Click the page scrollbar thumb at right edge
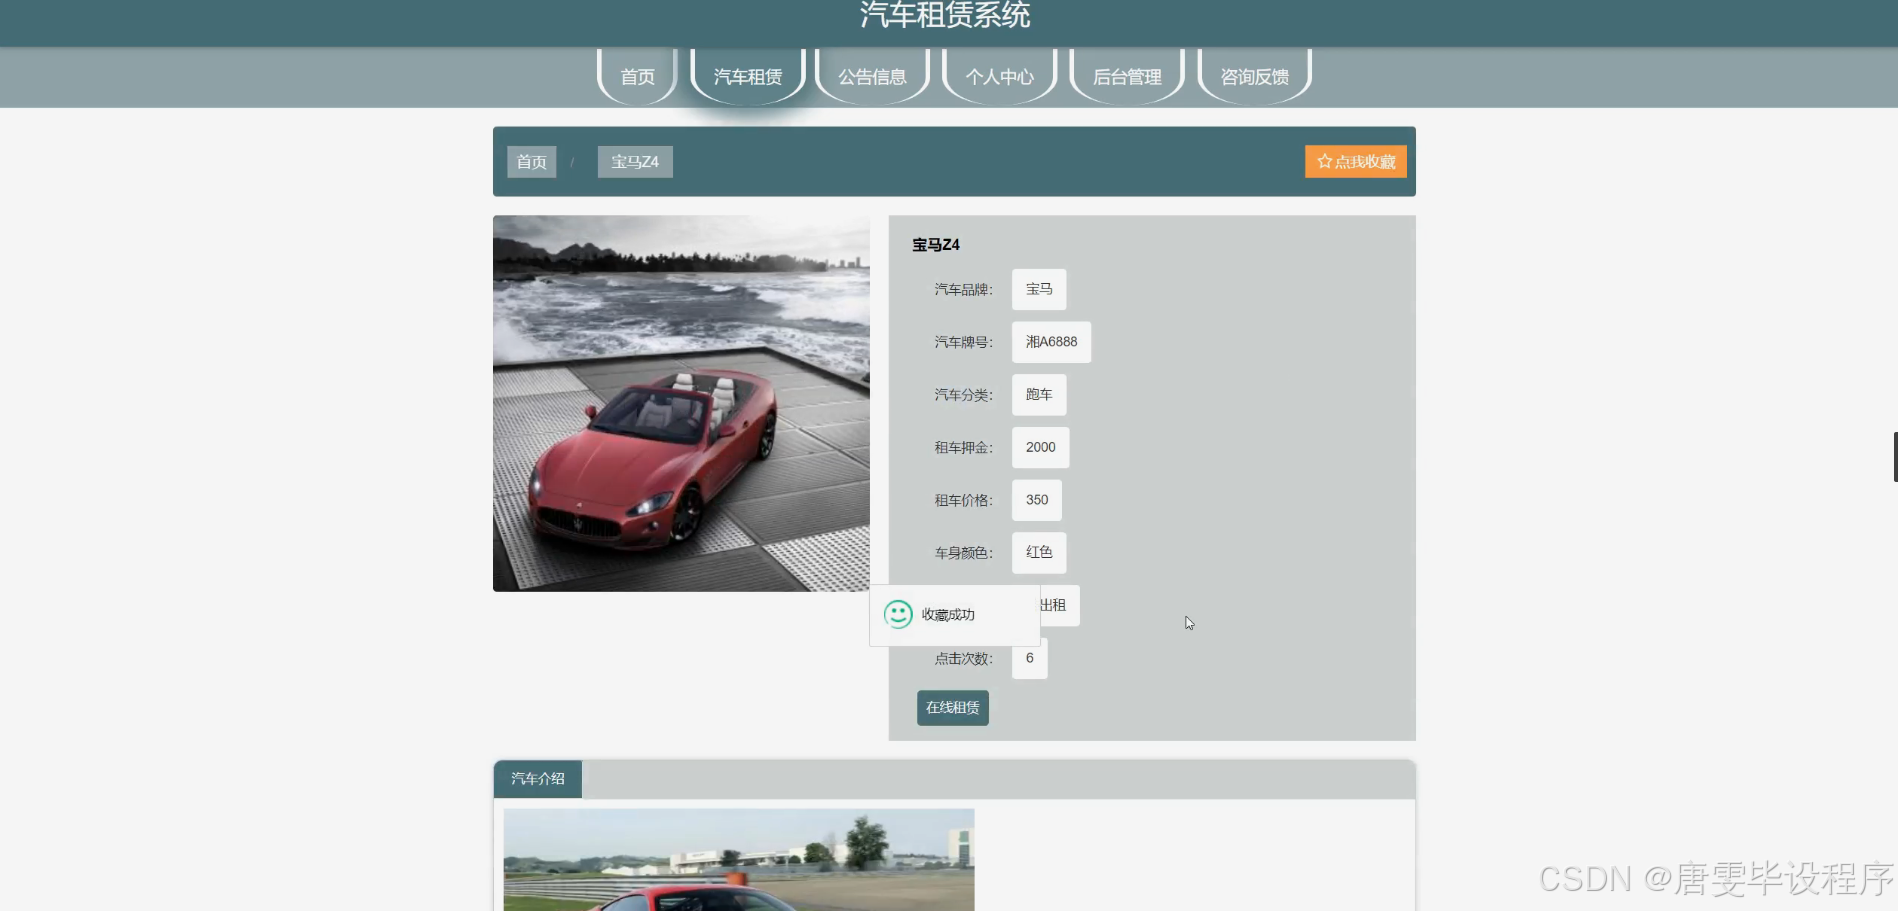Screen dimensions: 1898x911 (1895, 457)
